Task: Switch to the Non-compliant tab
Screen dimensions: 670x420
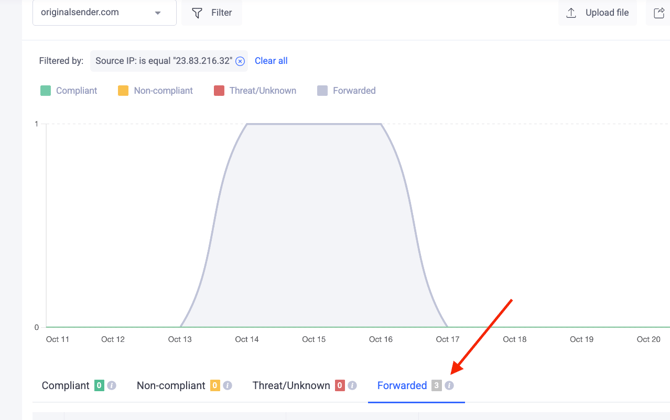Action: point(171,385)
